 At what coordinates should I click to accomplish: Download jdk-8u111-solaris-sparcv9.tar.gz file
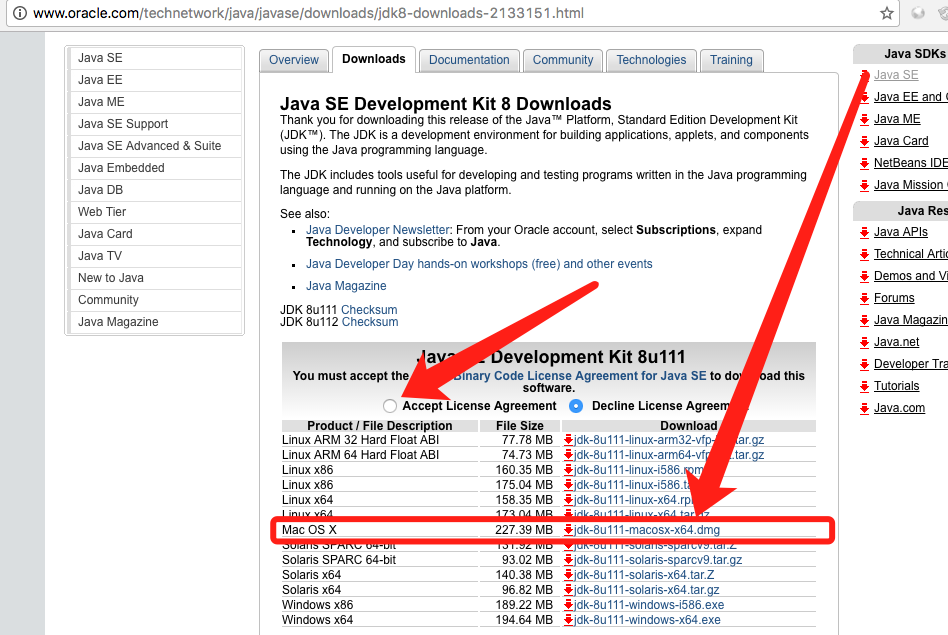[x=658, y=560]
